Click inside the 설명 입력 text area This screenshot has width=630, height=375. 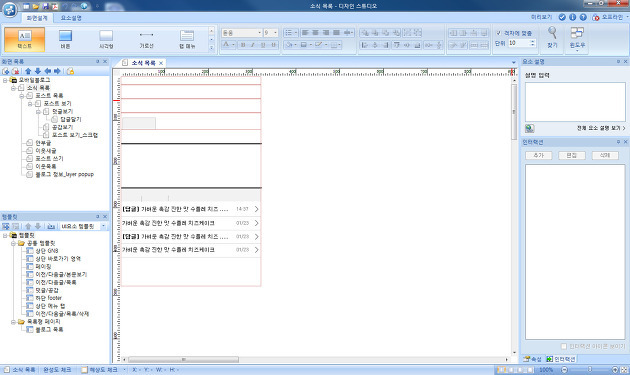point(575,102)
